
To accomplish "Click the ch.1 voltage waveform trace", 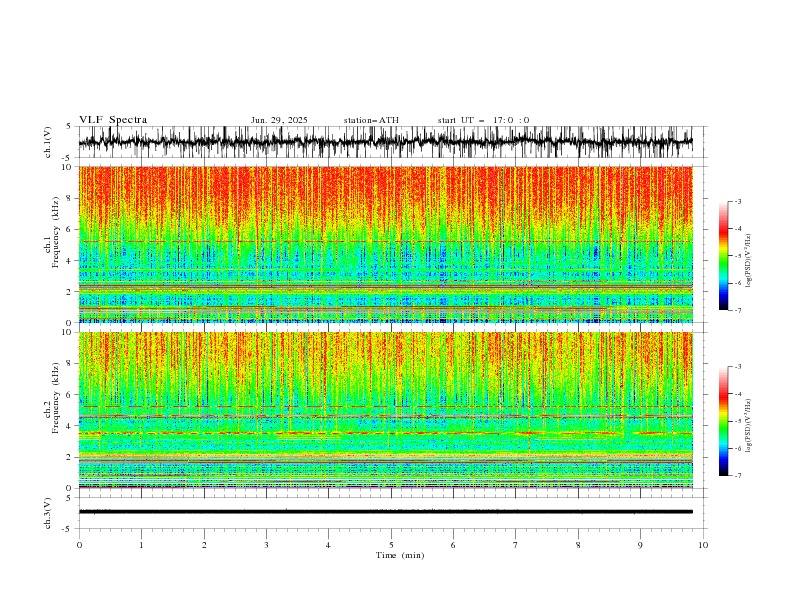I will tap(386, 142).
